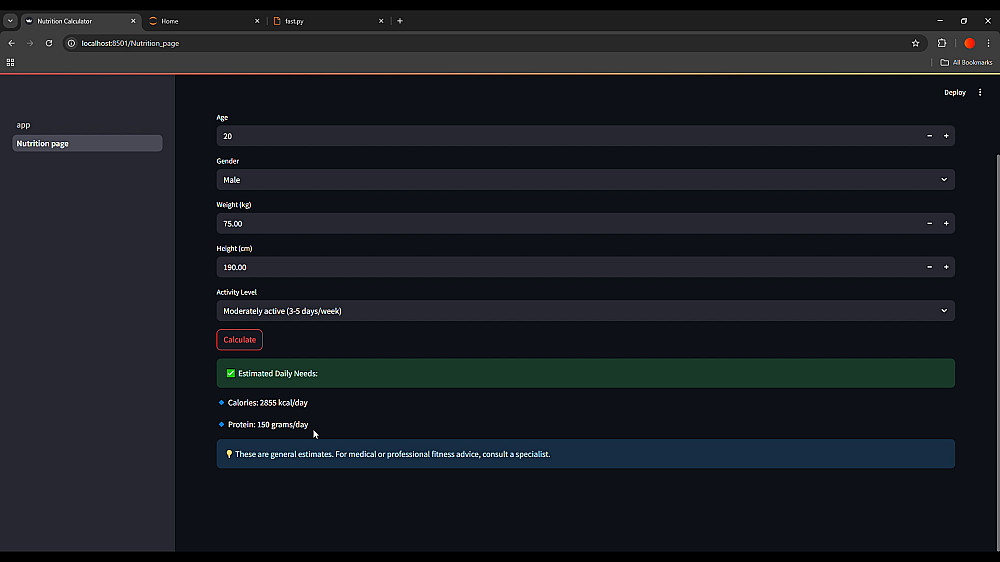Minimize the browser window

point(939,21)
